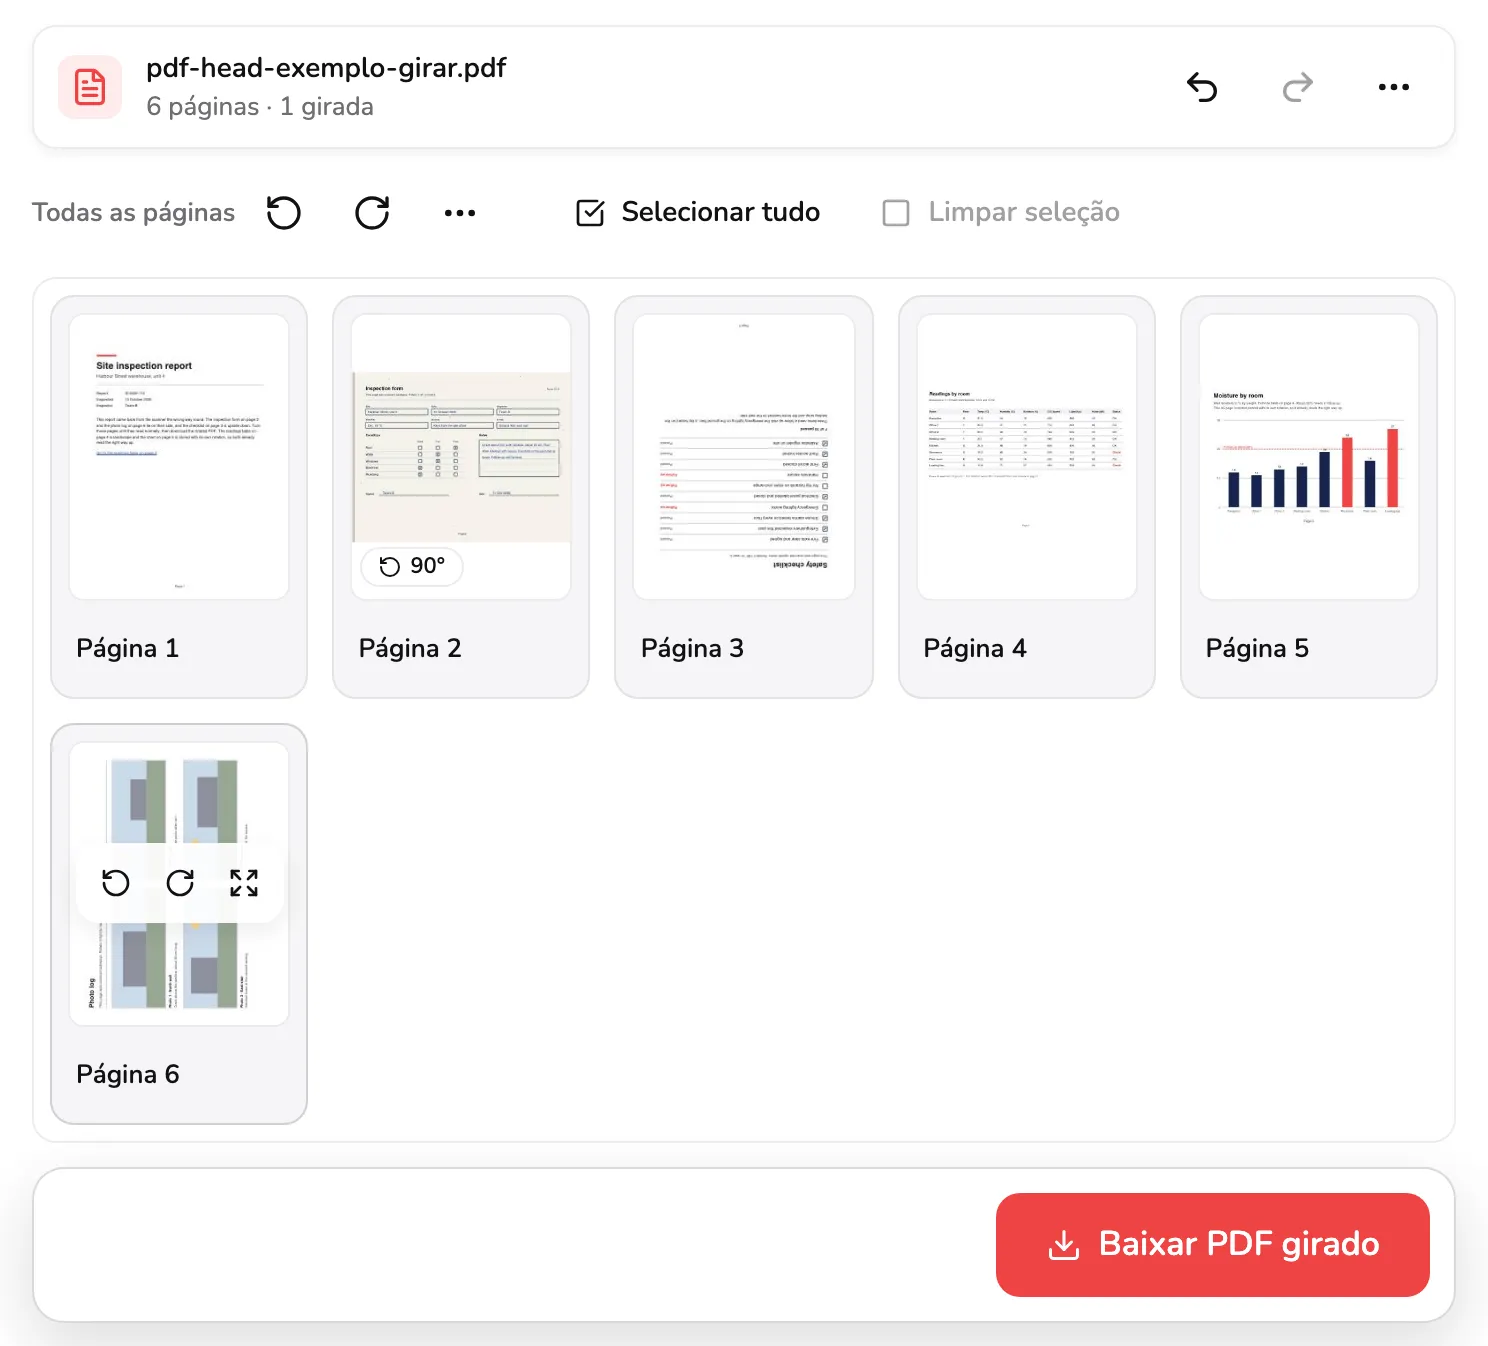The width and height of the screenshot is (1488, 1346).
Task: Click the red PDF file icon
Action: point(90,87)
